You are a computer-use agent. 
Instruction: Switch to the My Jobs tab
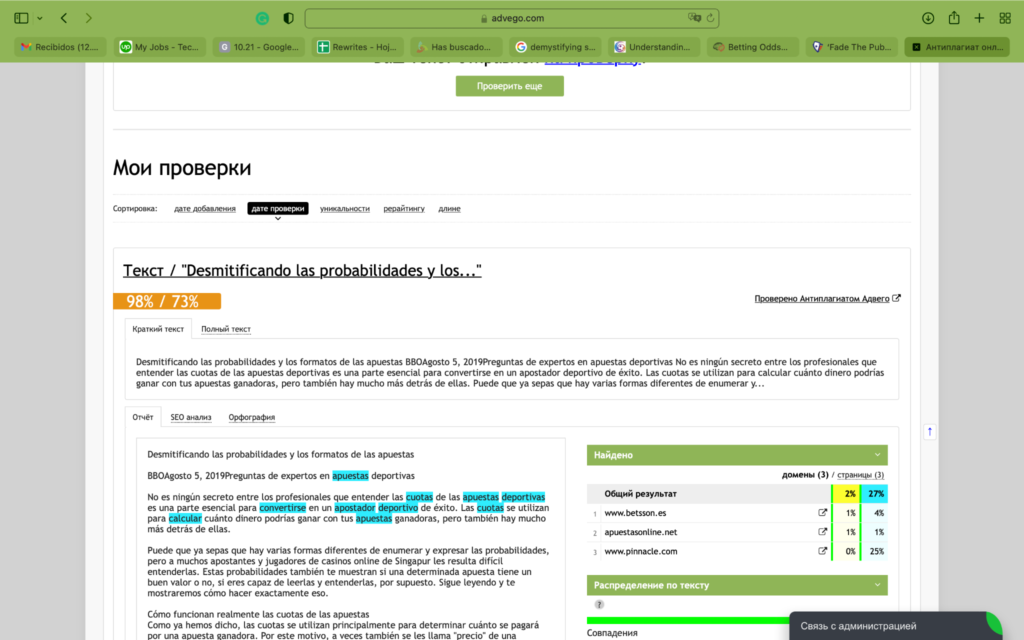pyautogui.click(x=159, y=47)
